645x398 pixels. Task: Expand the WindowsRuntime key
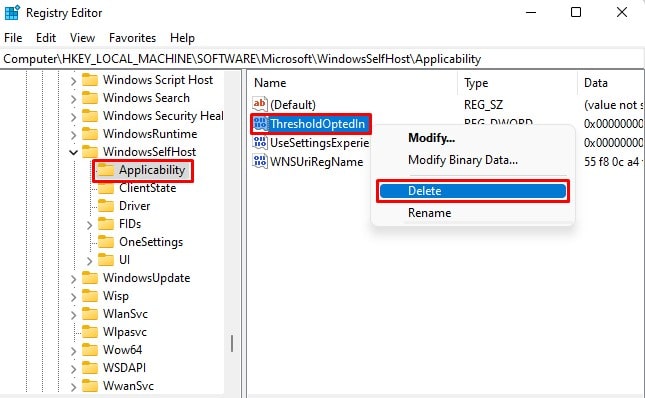point(73,135)
